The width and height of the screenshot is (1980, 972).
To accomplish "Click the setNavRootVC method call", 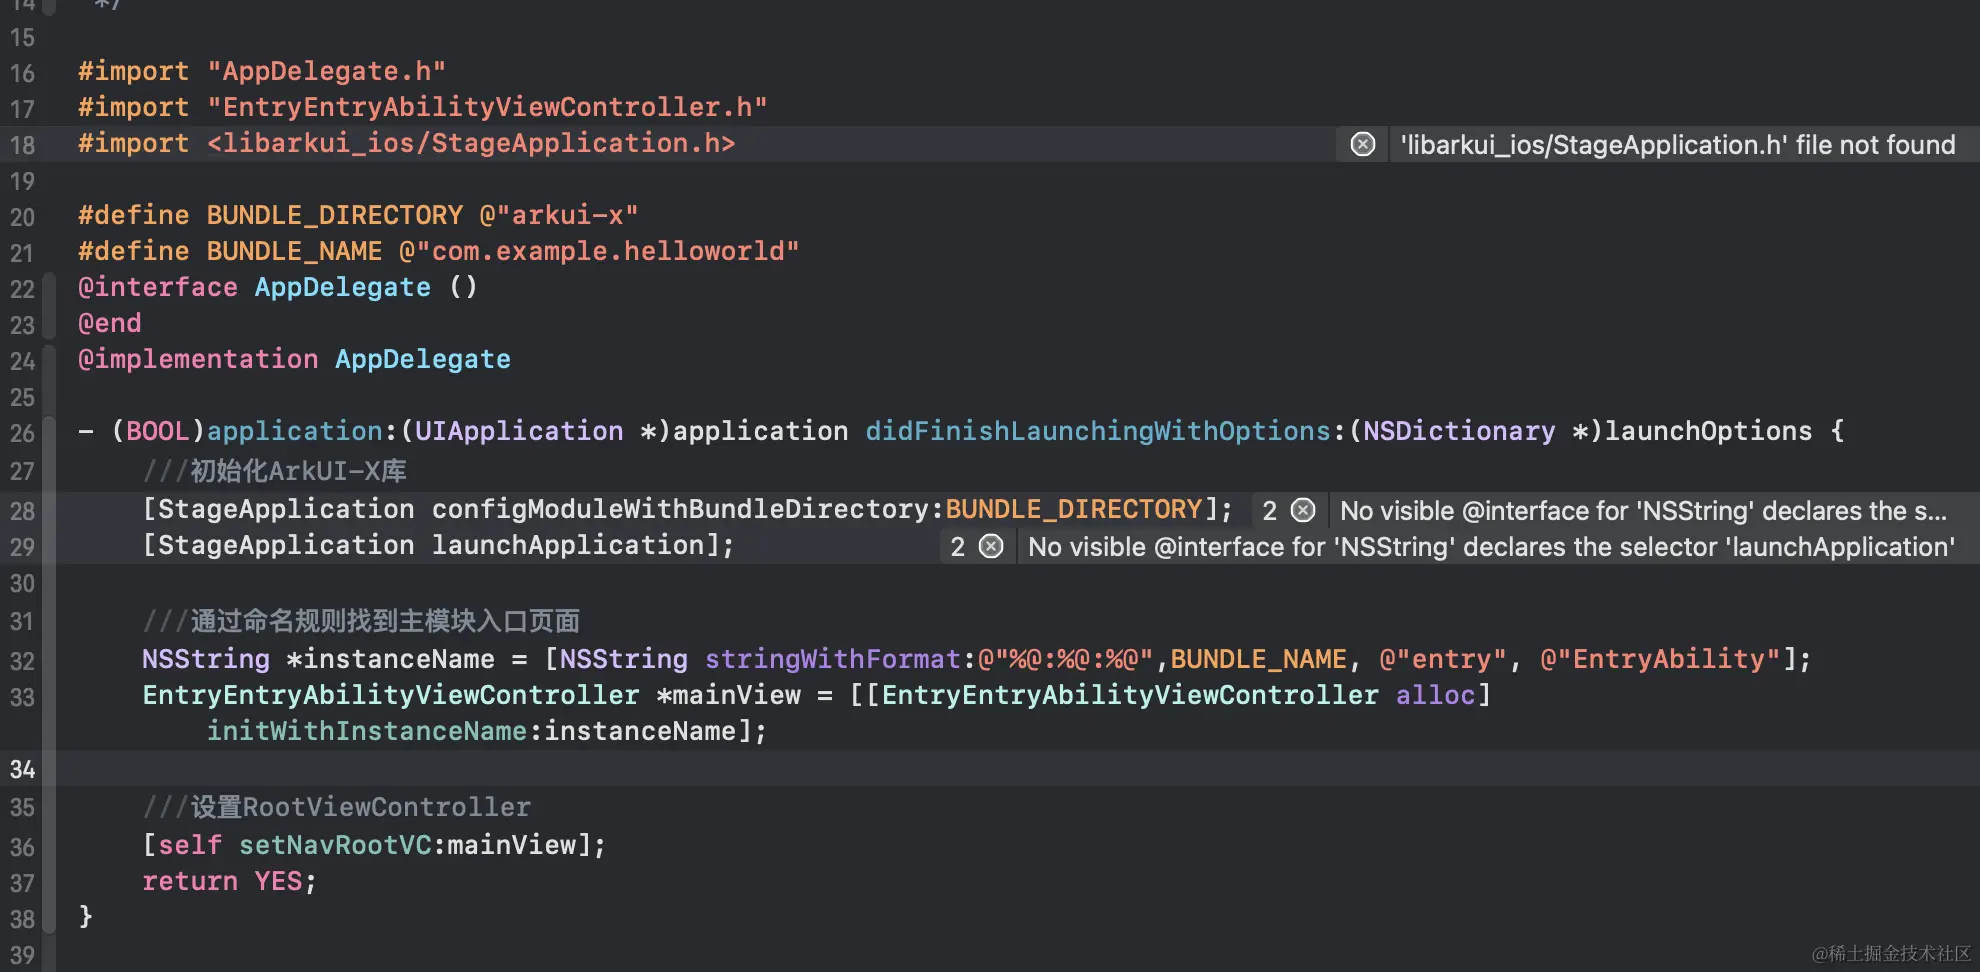I will (334, 845).
